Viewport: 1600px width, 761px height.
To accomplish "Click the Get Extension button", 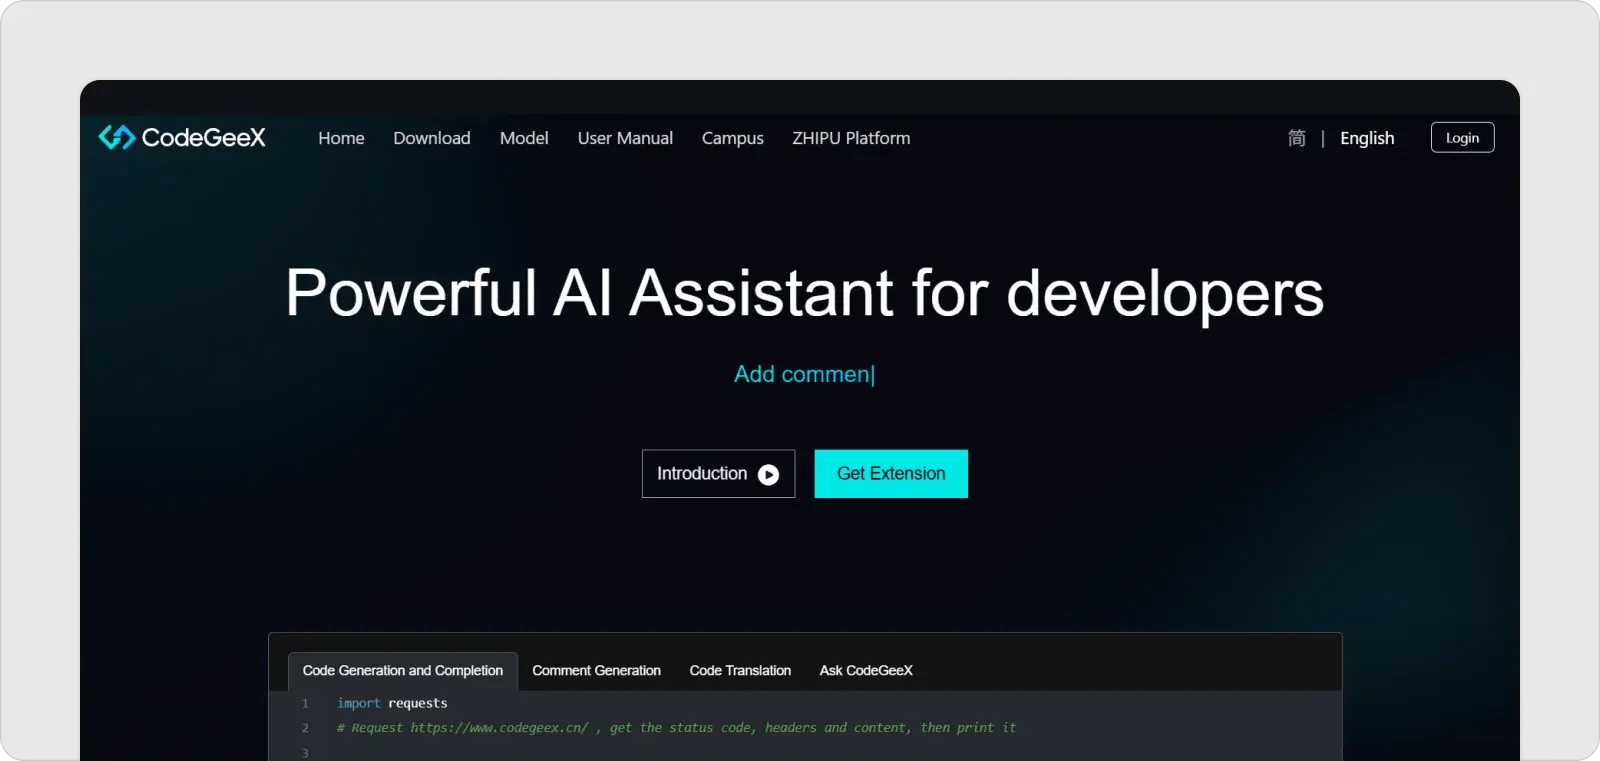I will (x=891, y=474).
